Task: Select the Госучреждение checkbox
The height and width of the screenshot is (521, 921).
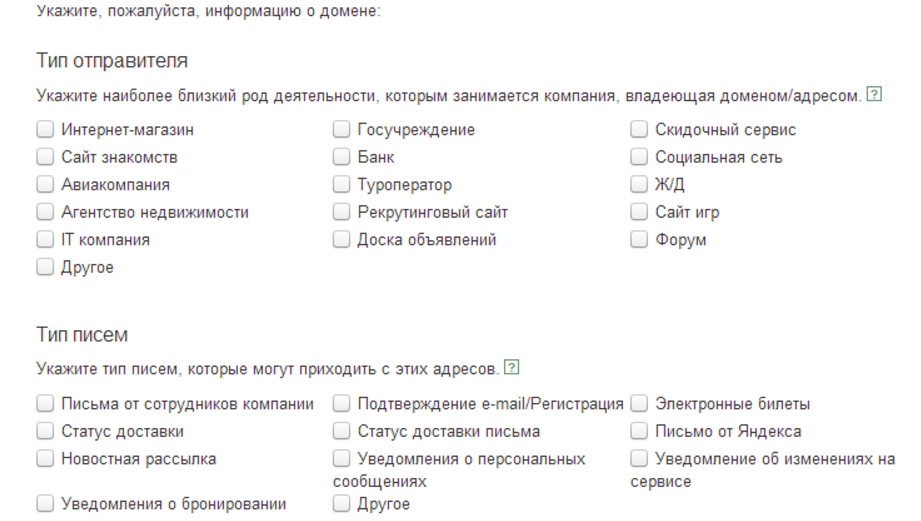Action: point(342,130)
